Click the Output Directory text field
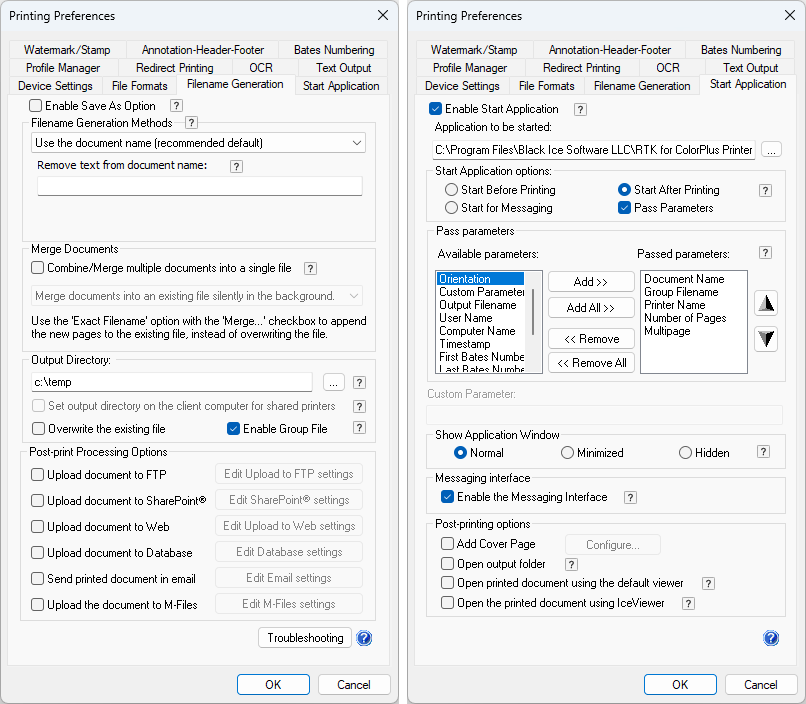 172,382
